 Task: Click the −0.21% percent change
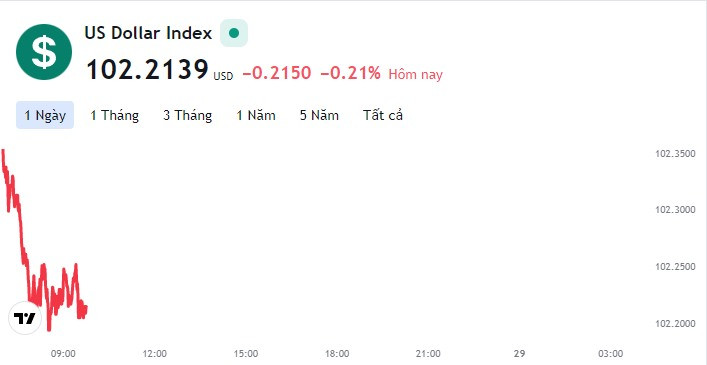tap(350, 73)
